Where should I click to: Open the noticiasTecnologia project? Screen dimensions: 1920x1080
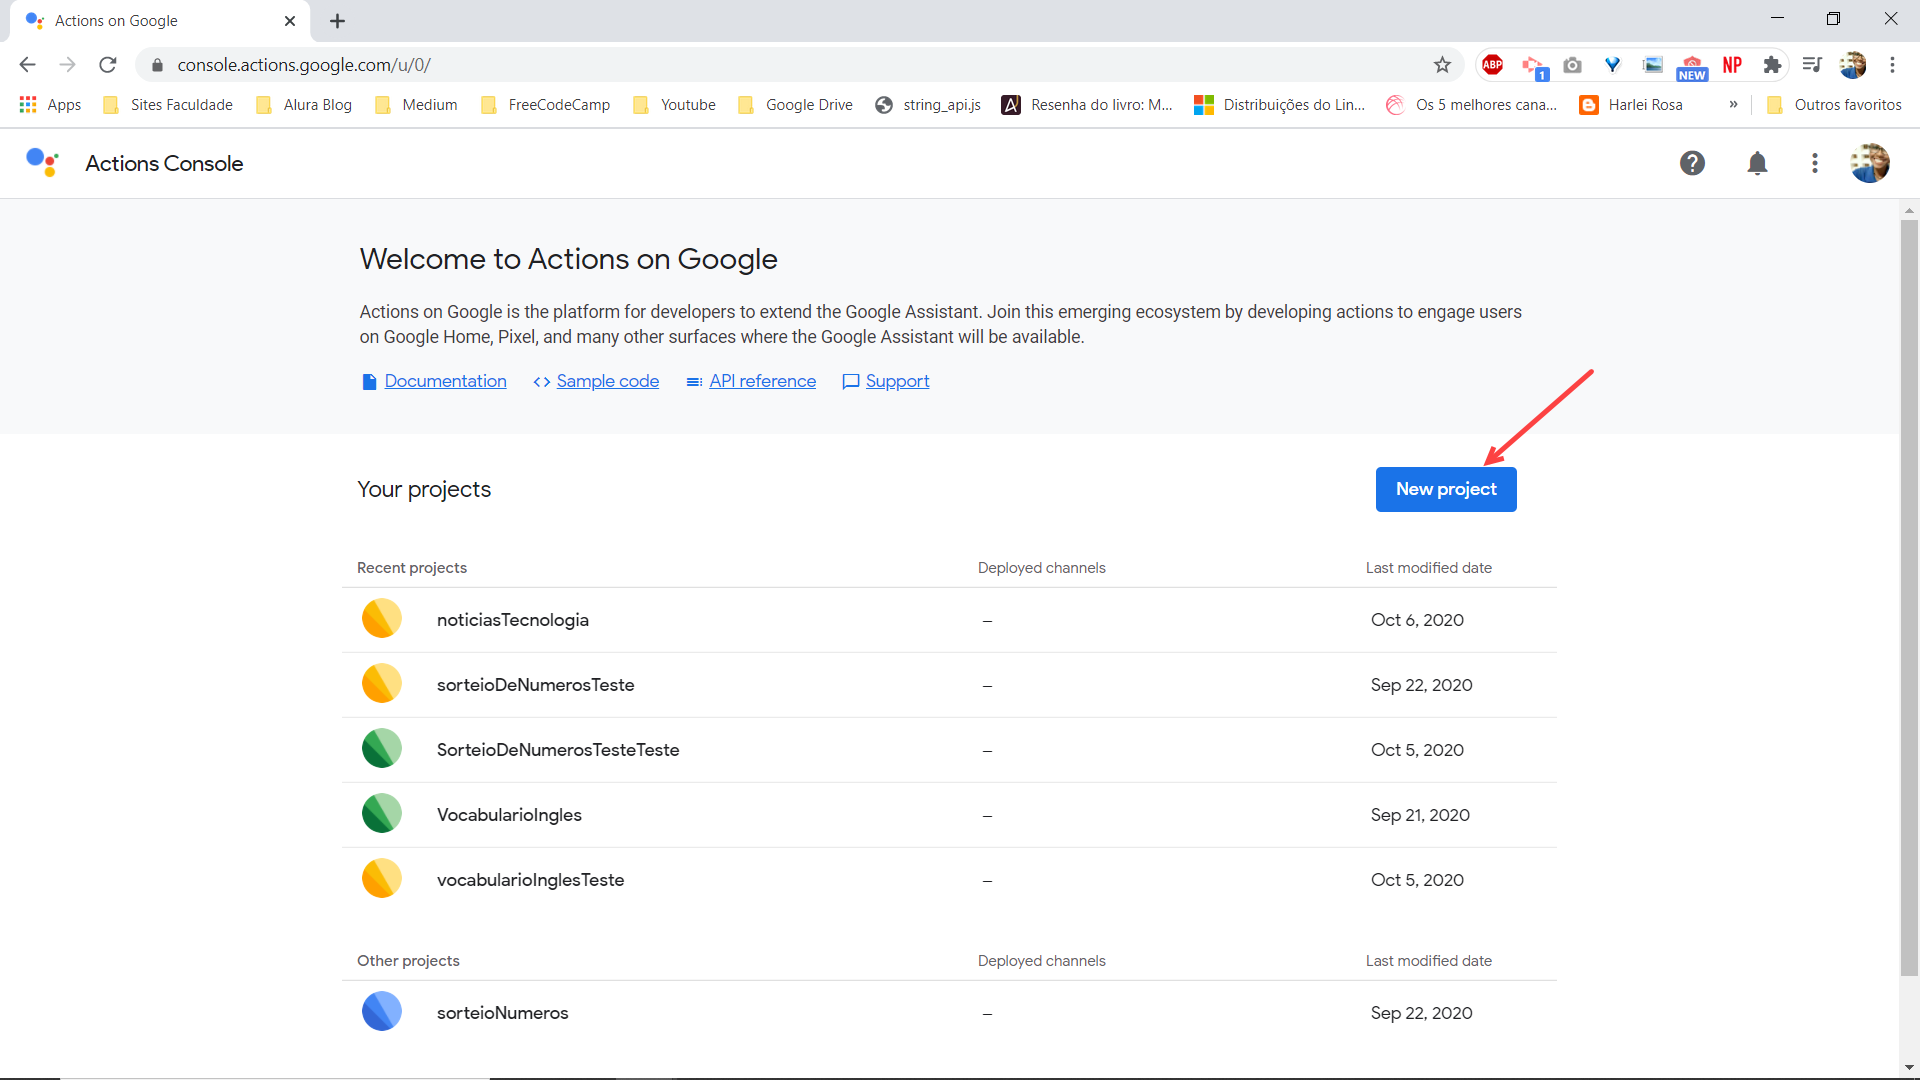click(949, 620)
